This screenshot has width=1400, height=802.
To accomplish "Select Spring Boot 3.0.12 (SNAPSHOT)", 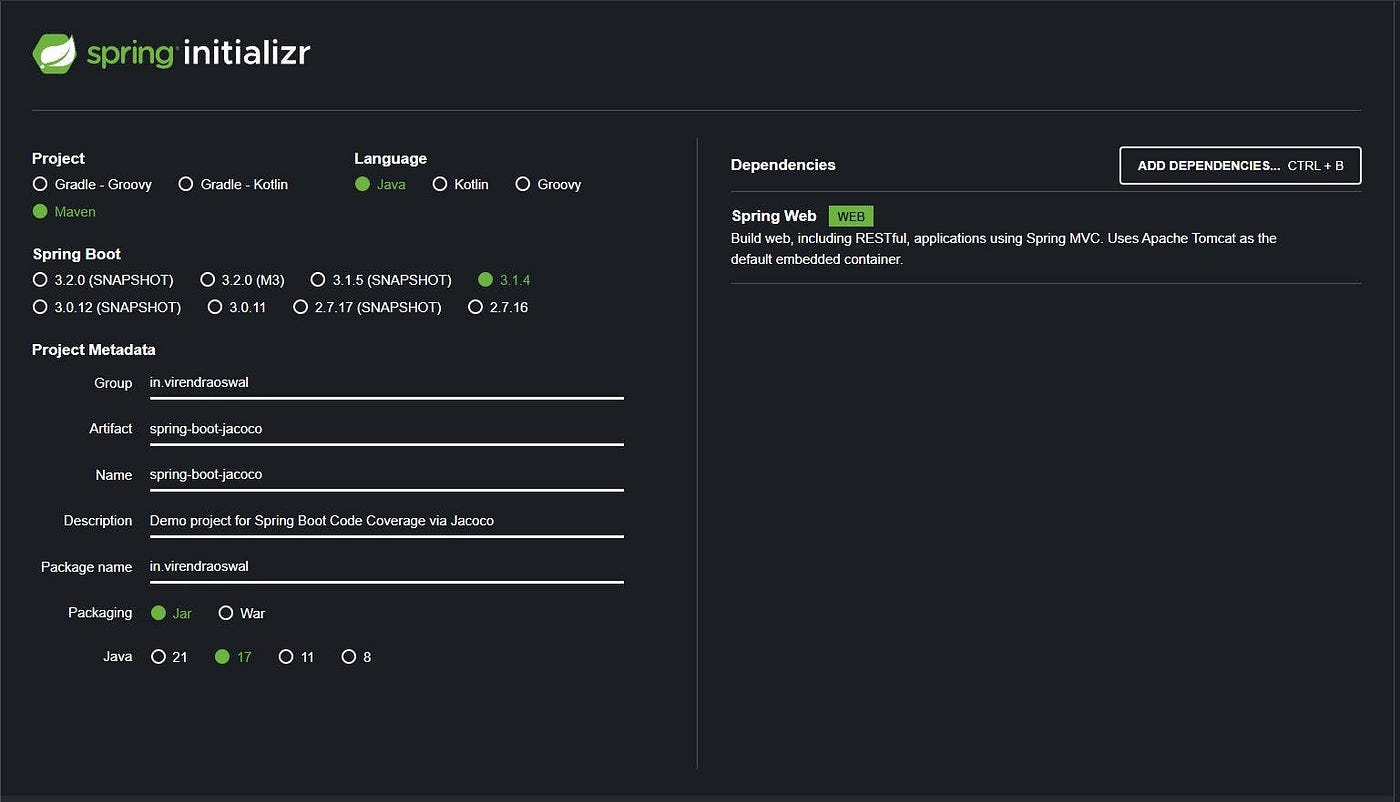I will [107, 307].
